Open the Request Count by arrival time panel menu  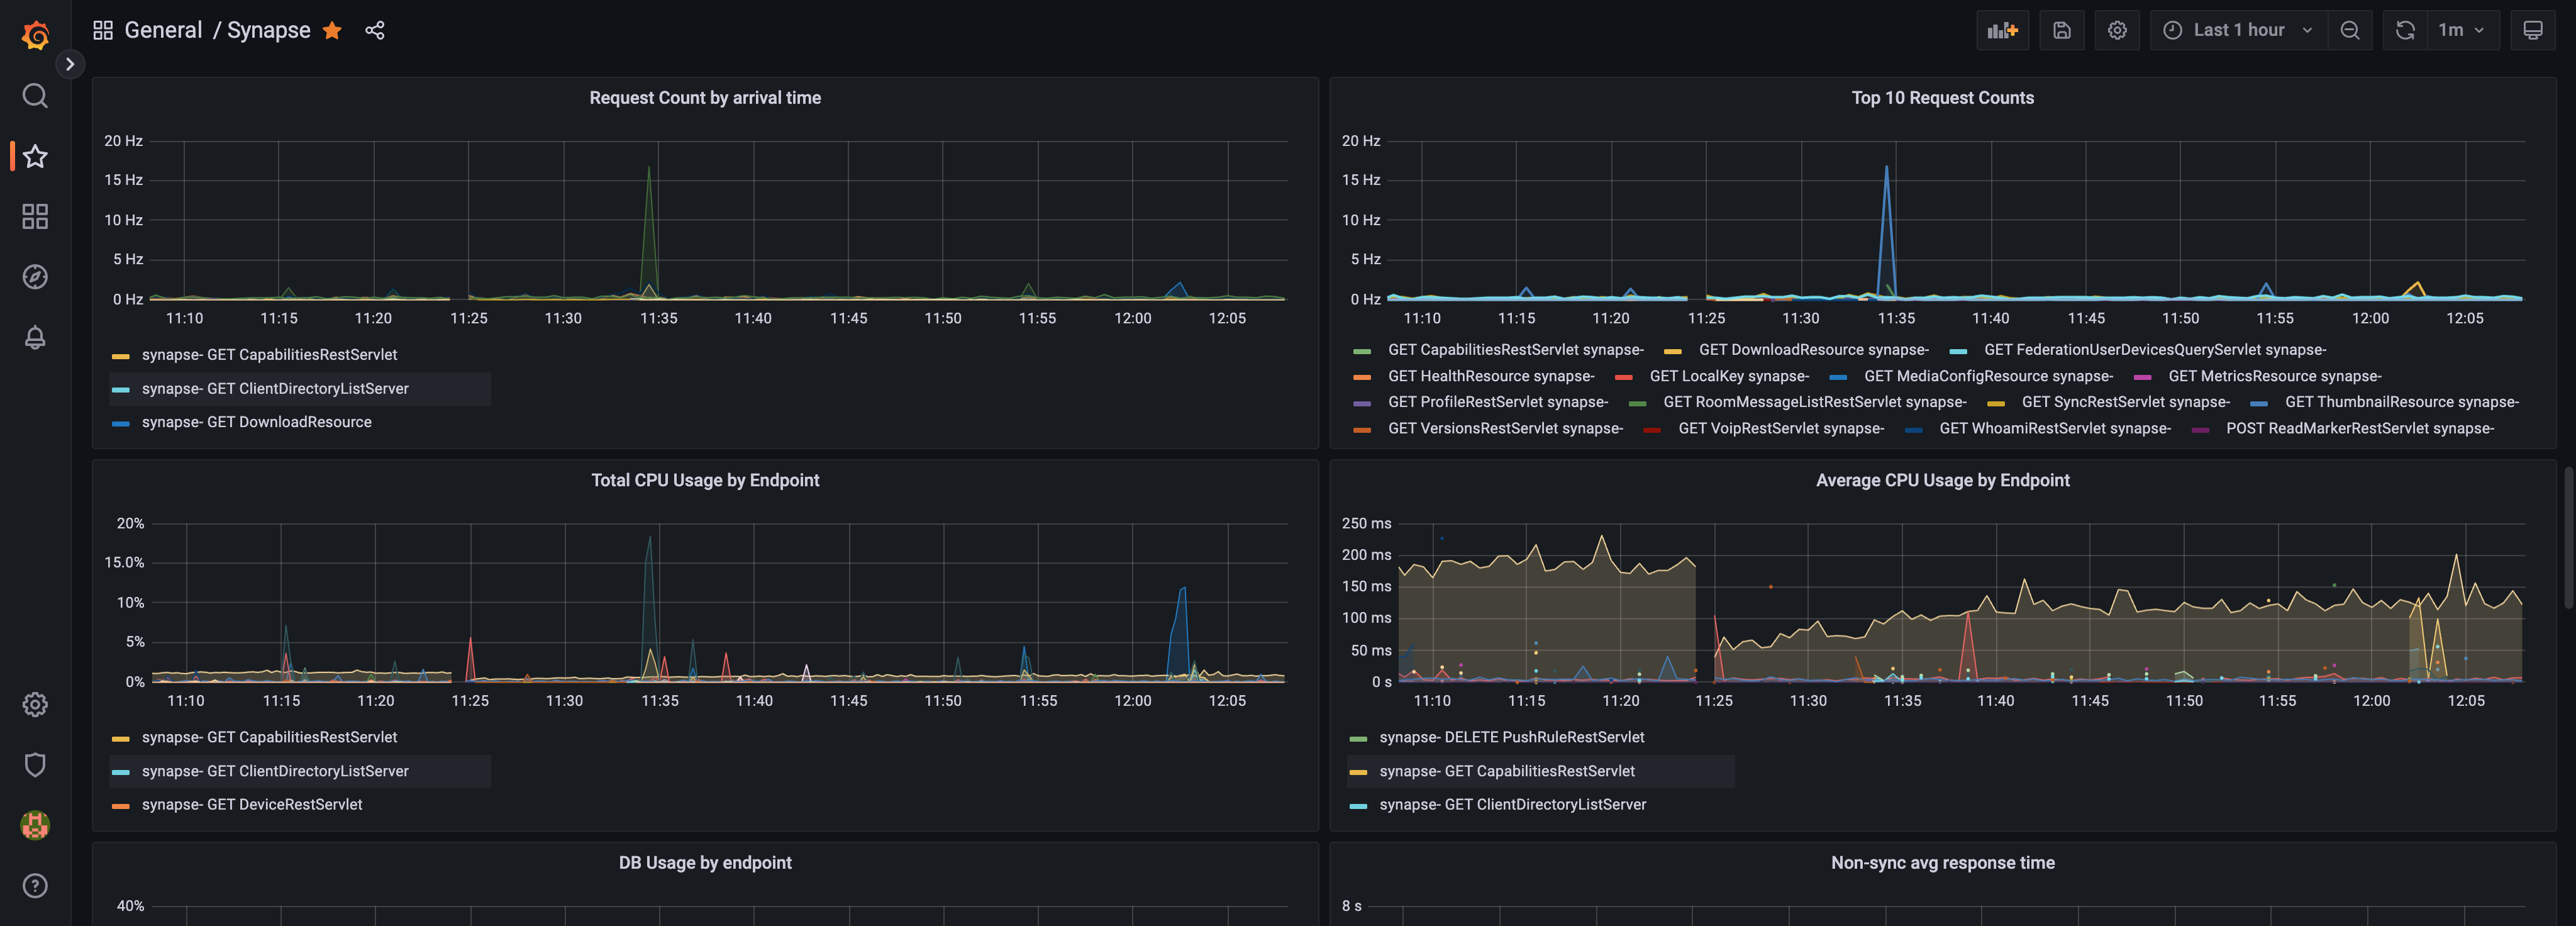(x=705, y=97)
